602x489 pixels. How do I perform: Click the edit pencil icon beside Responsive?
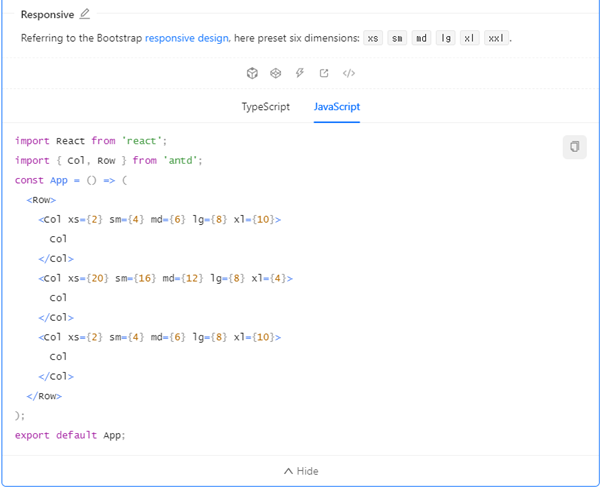pos(84,14)
